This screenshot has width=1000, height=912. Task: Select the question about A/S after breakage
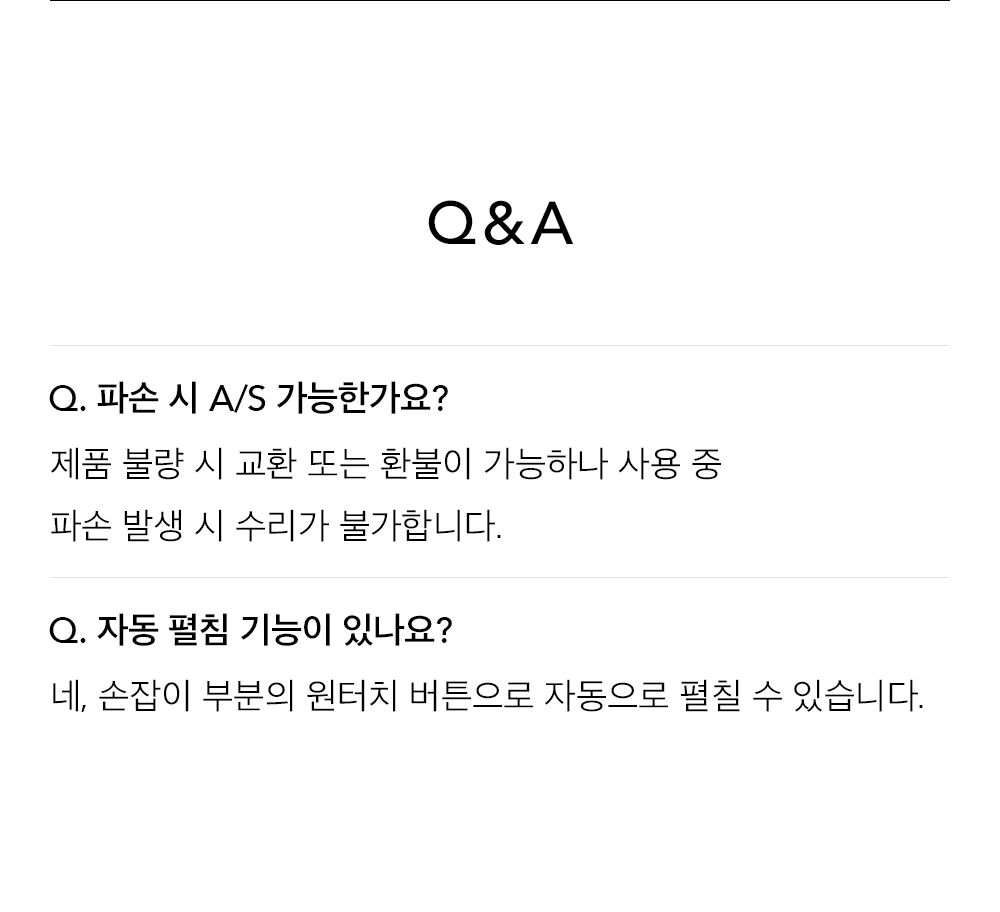[x=249, y=398]
